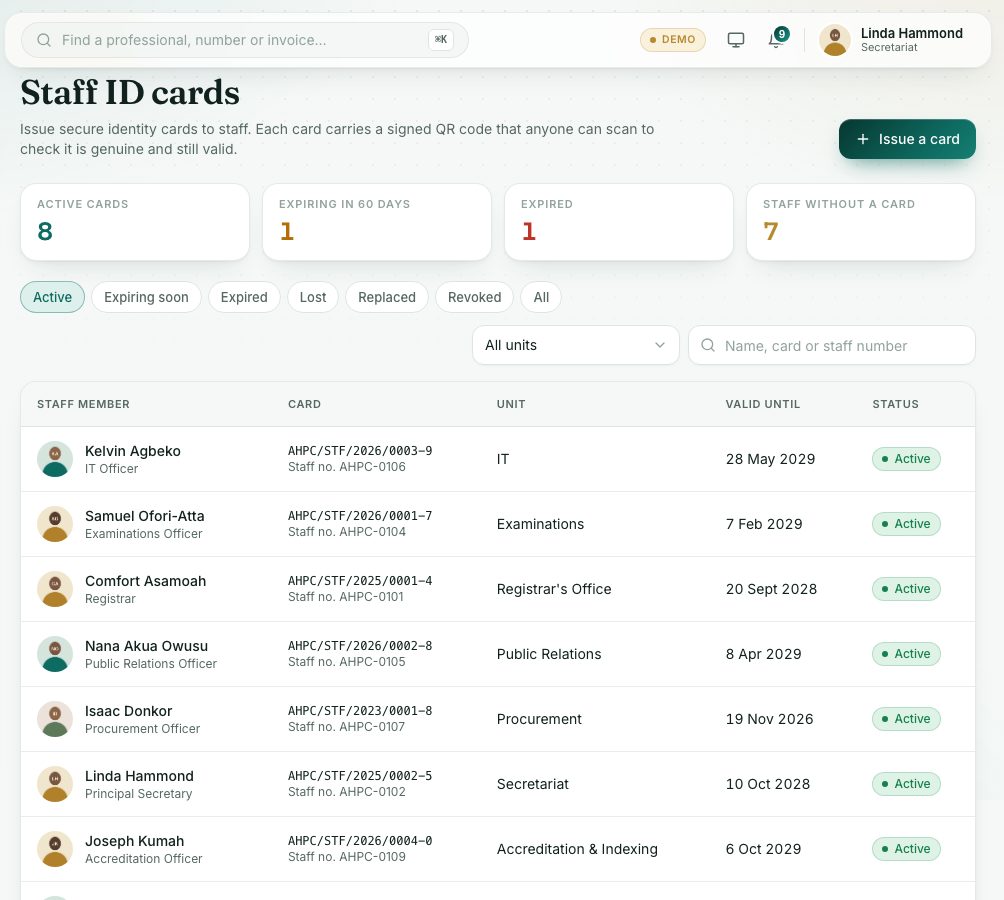Viewport: 1004px width, 900px height.
Task: Click the Status column header
Action: 895,404
